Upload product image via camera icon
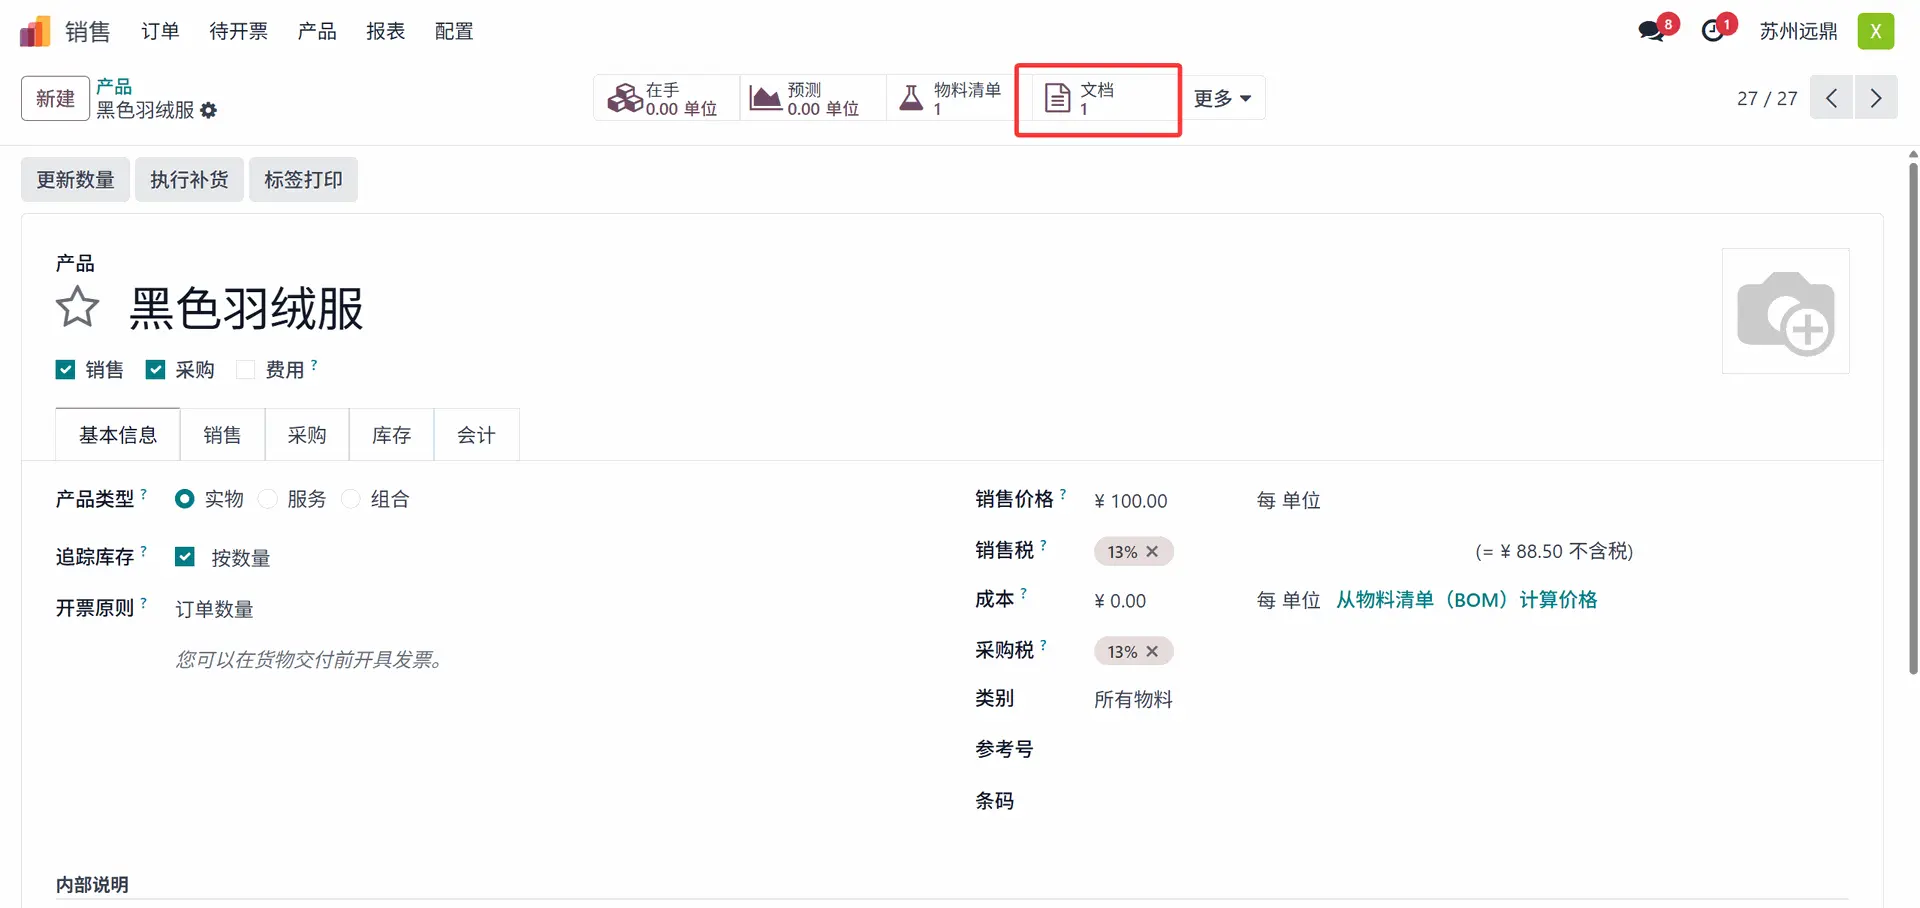Viewport: 1920px width, 908px height. click(x=1785, y=311)
